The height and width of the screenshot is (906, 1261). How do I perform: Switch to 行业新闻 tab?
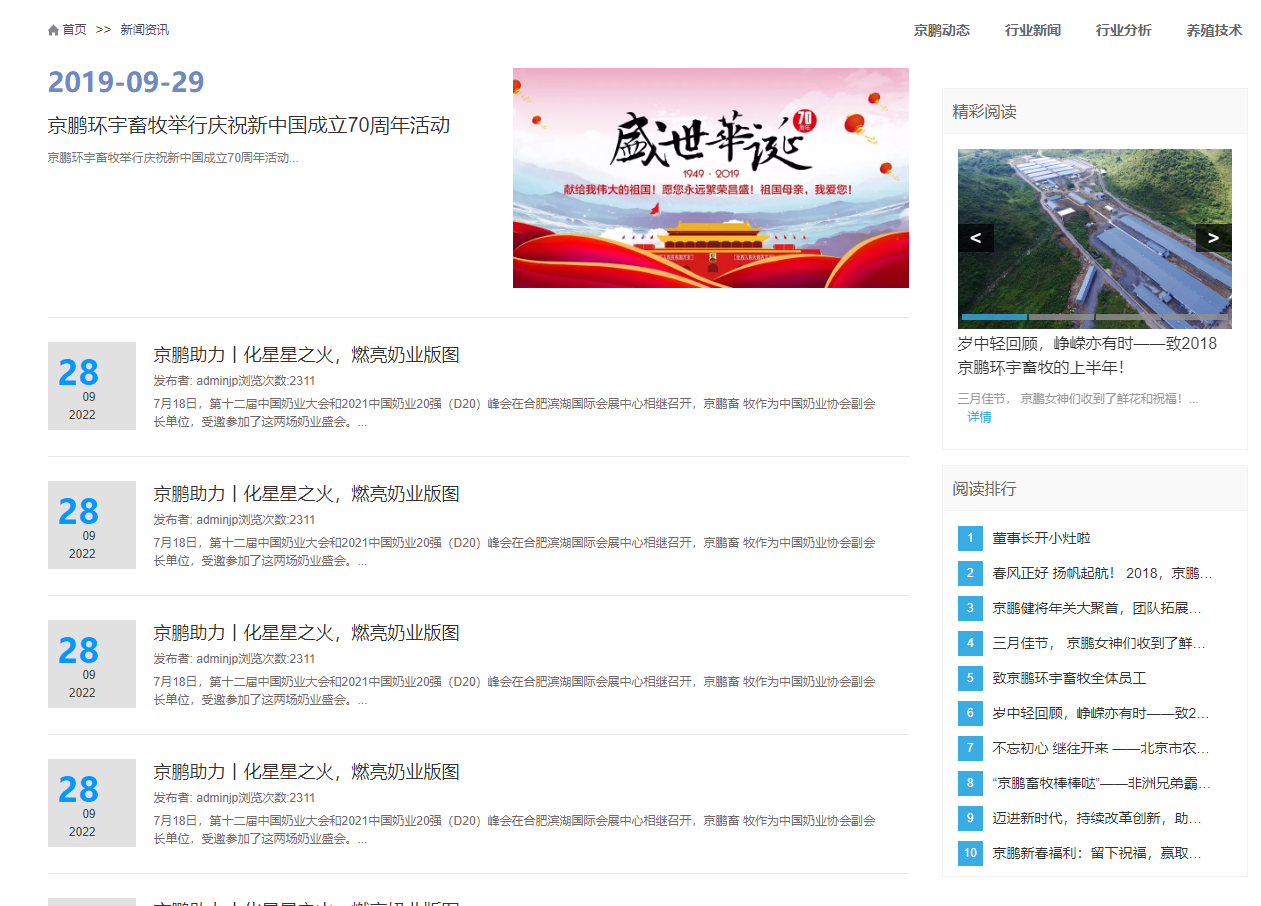1032,30
